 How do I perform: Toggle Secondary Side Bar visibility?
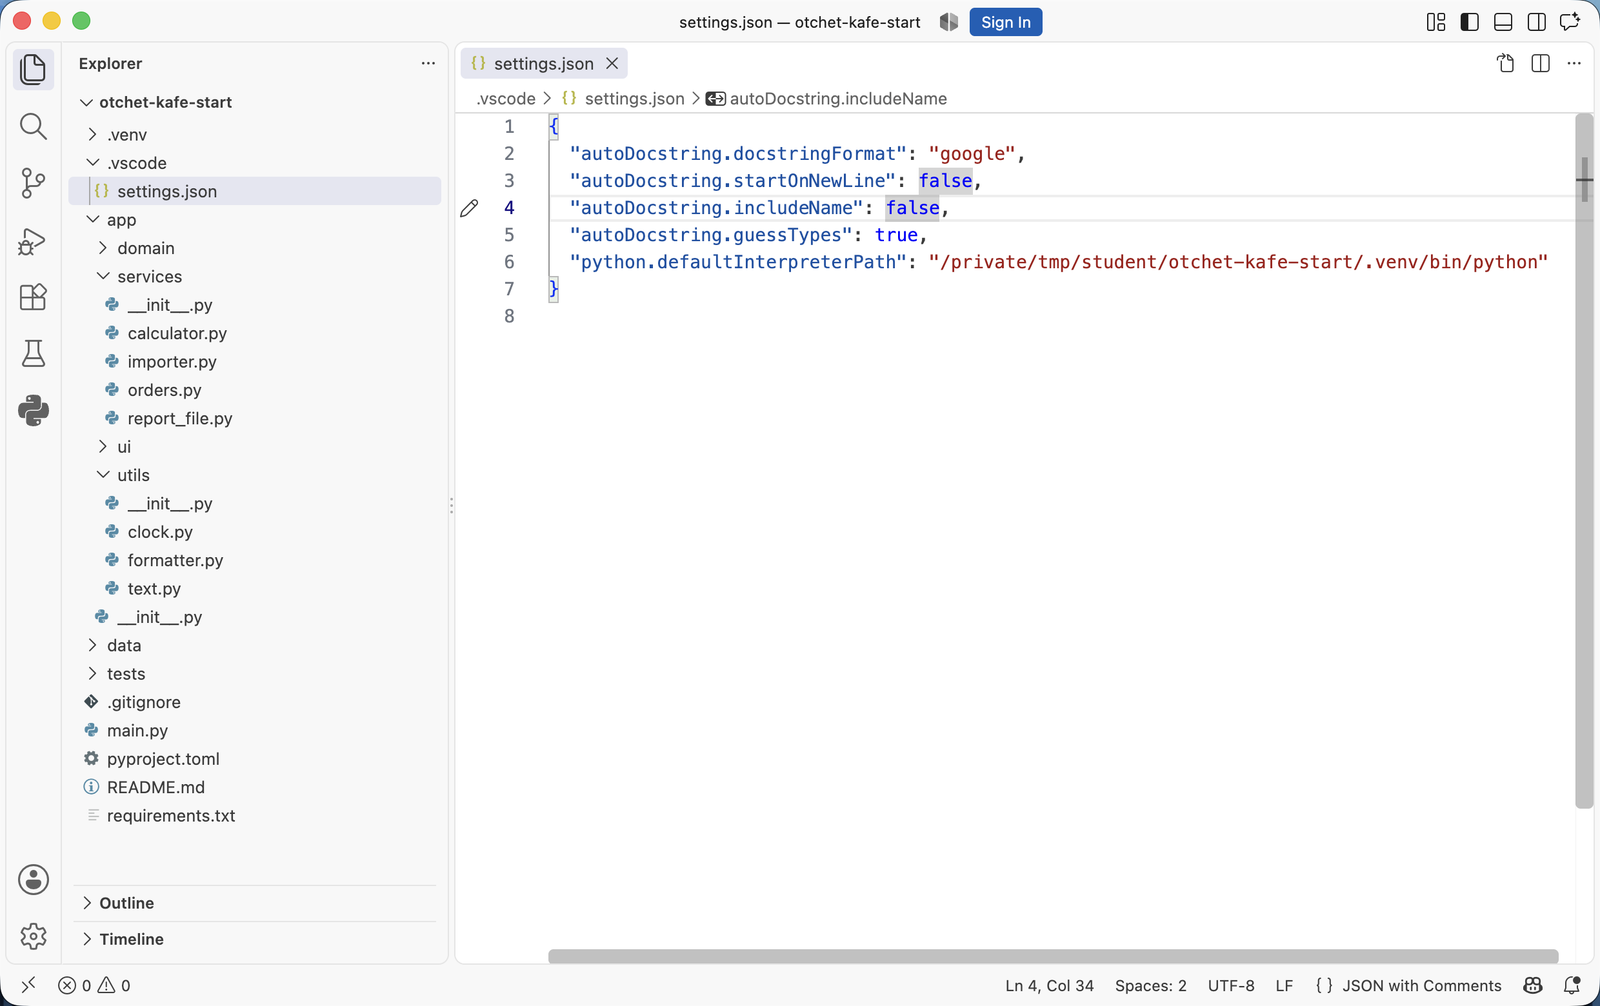point(1537,22)
